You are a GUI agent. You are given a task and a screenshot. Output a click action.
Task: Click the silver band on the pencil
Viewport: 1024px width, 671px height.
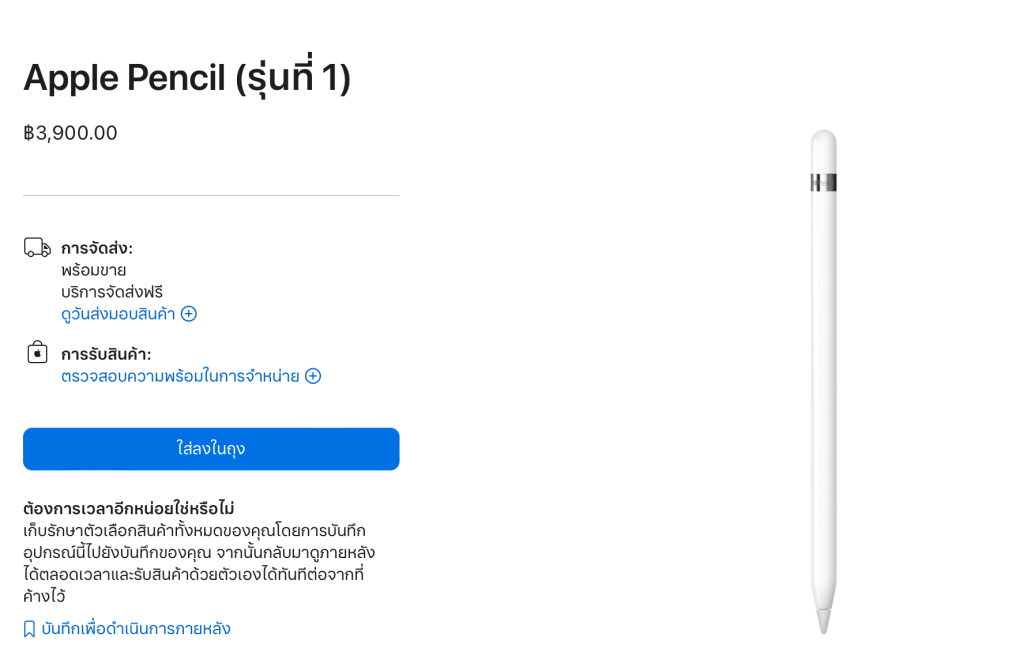(823, 182)
